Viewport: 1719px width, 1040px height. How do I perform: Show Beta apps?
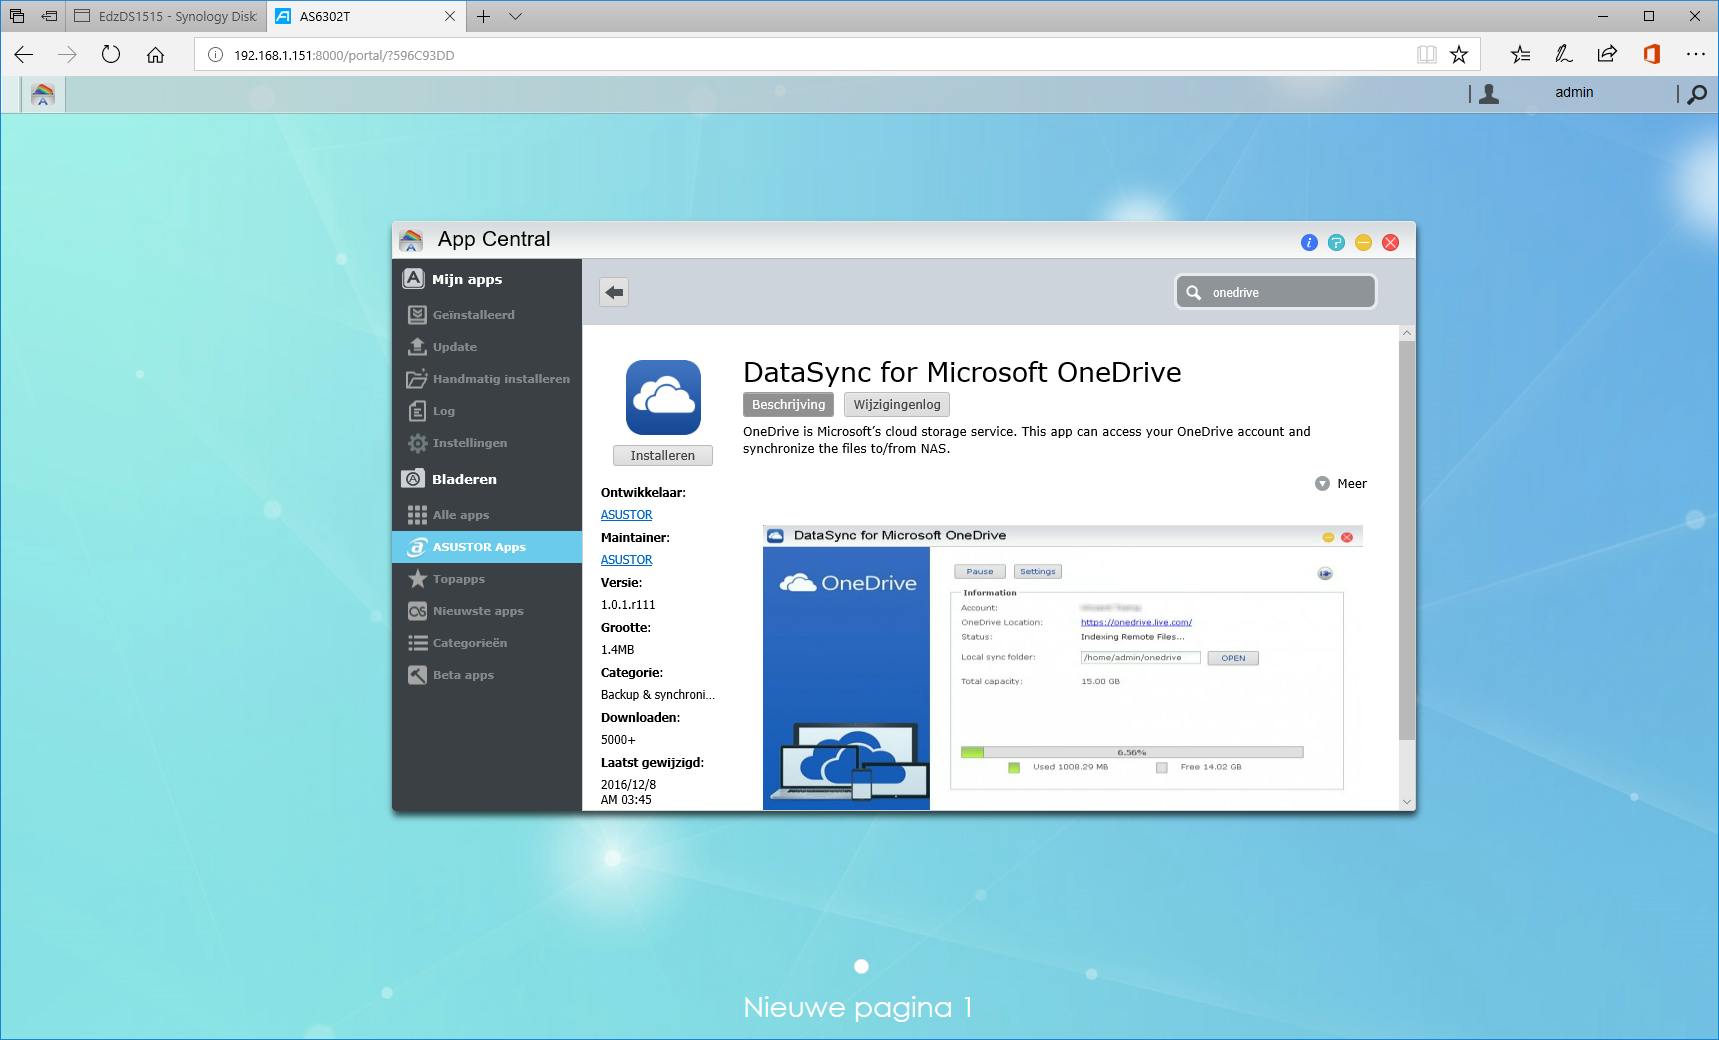pos(487,675)
